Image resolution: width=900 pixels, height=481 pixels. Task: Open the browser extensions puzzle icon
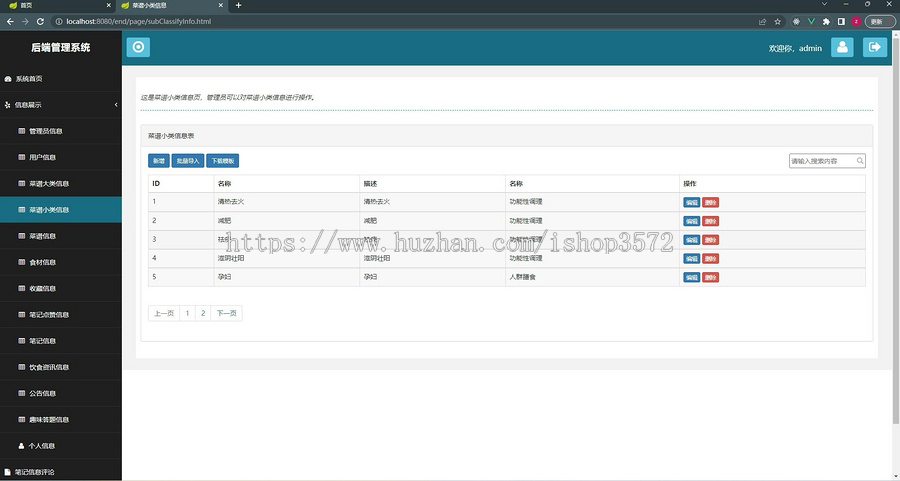tap(826, 22)
